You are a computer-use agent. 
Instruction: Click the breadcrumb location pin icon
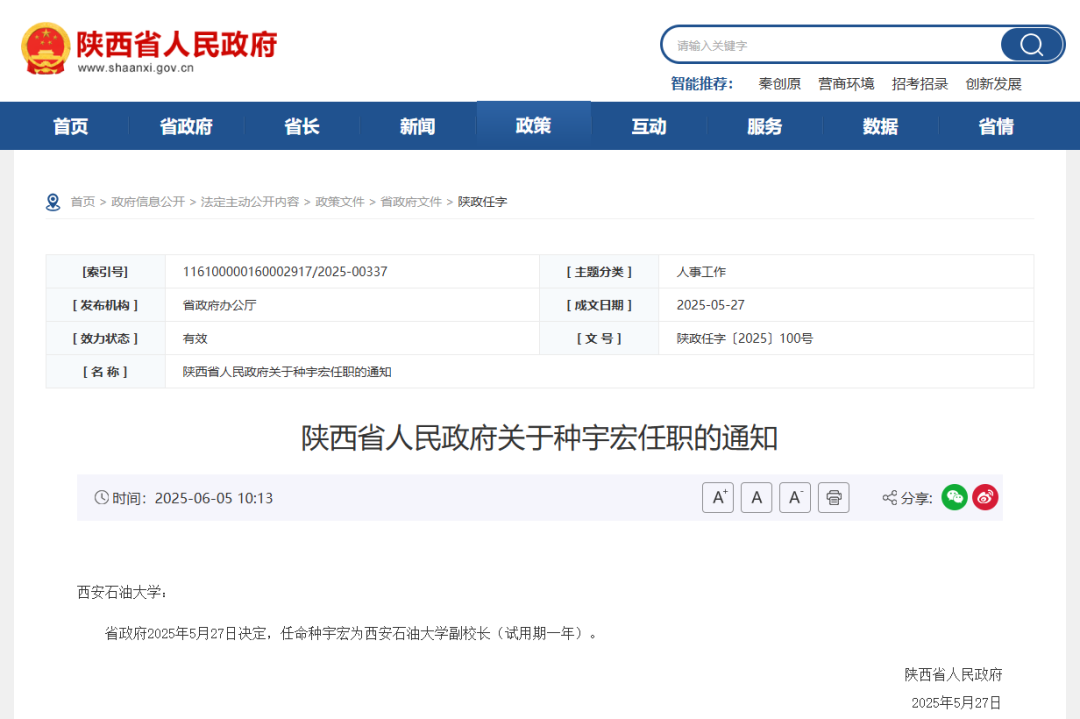point(53,202)
